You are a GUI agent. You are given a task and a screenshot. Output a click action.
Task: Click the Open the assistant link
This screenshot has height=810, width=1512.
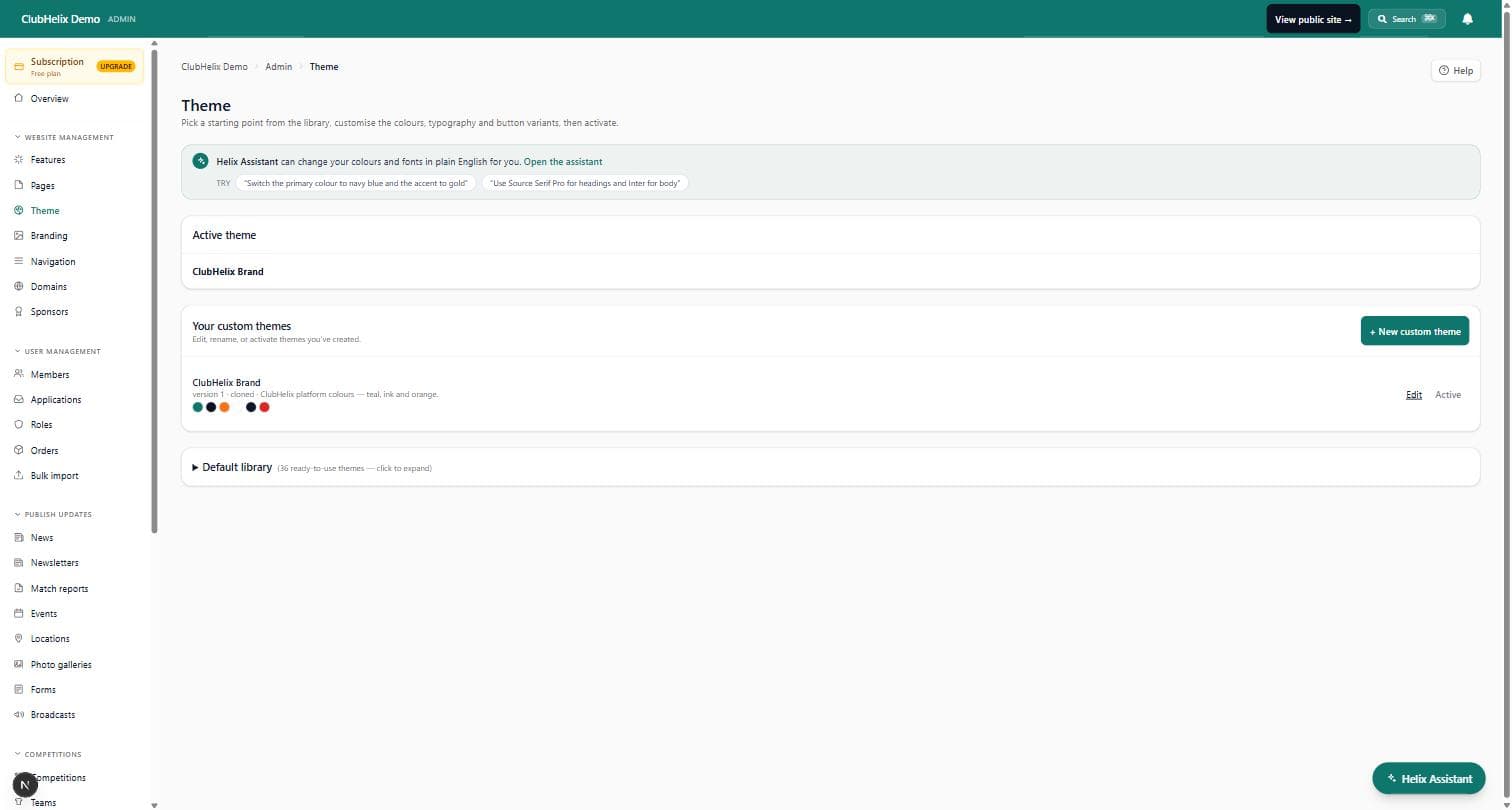coord(563,161)
